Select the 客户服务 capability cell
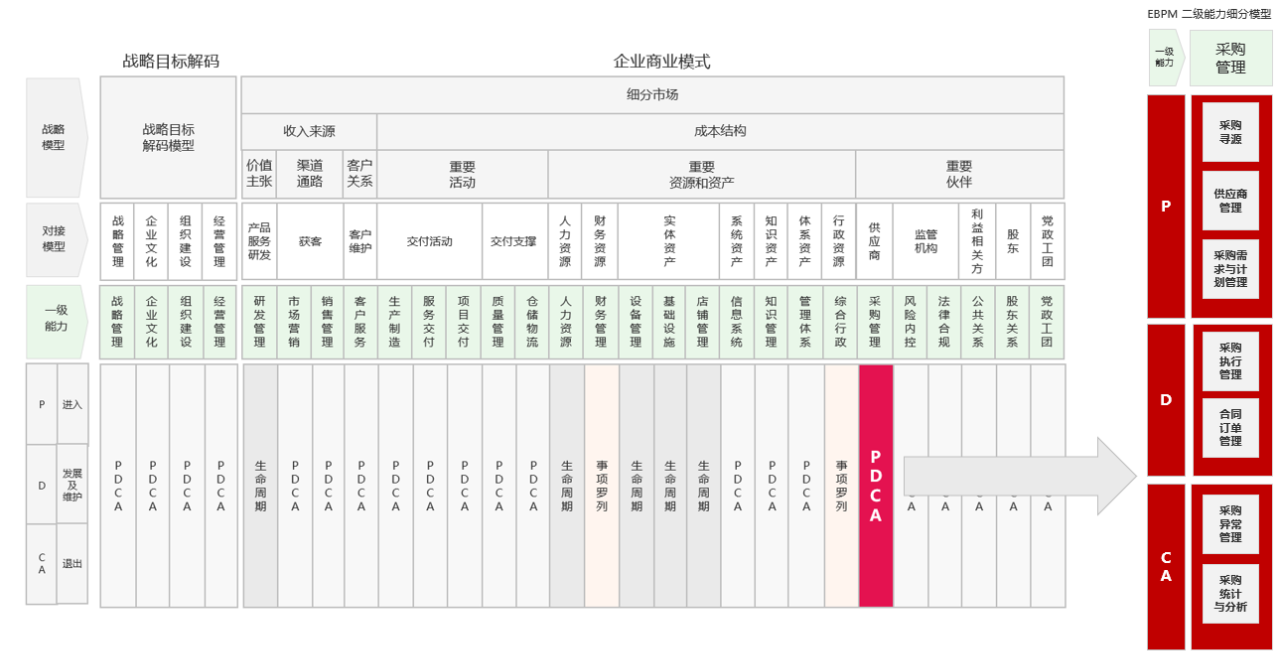 pos(360,322)
